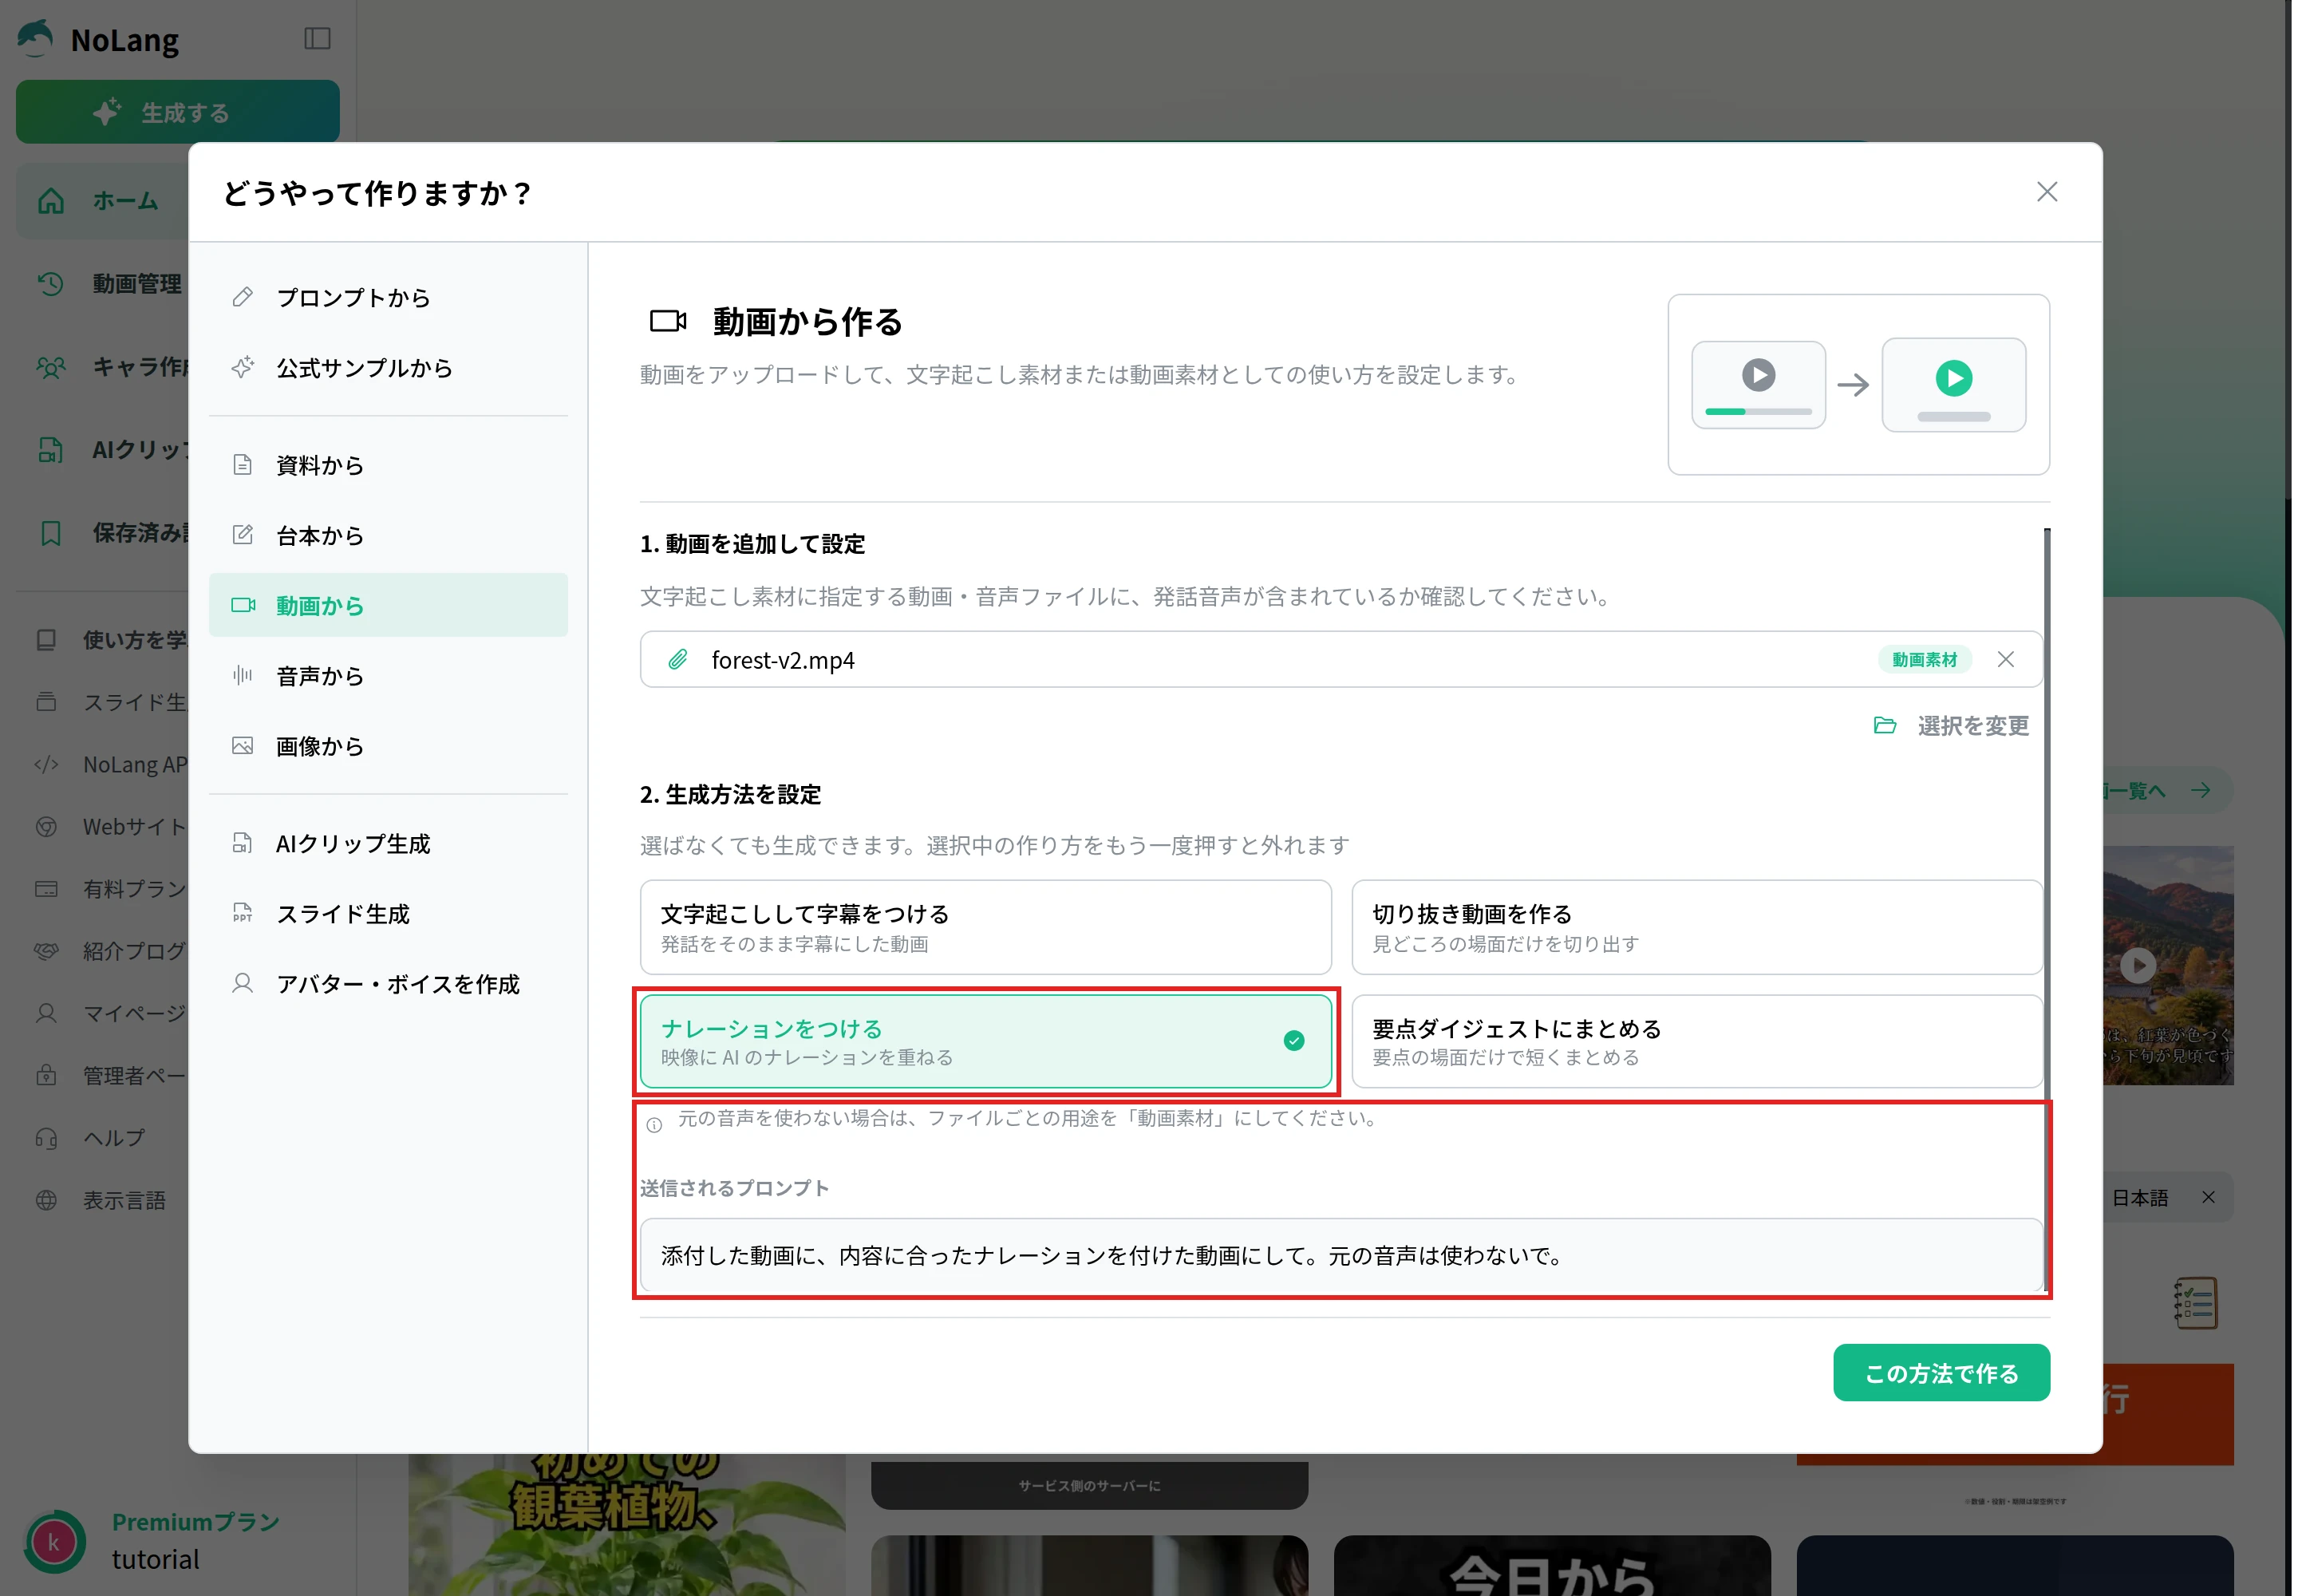Click the 管理者ページ lock icon
2298x1596 pixels.
pyautogui.click(x=46, y=1076)
